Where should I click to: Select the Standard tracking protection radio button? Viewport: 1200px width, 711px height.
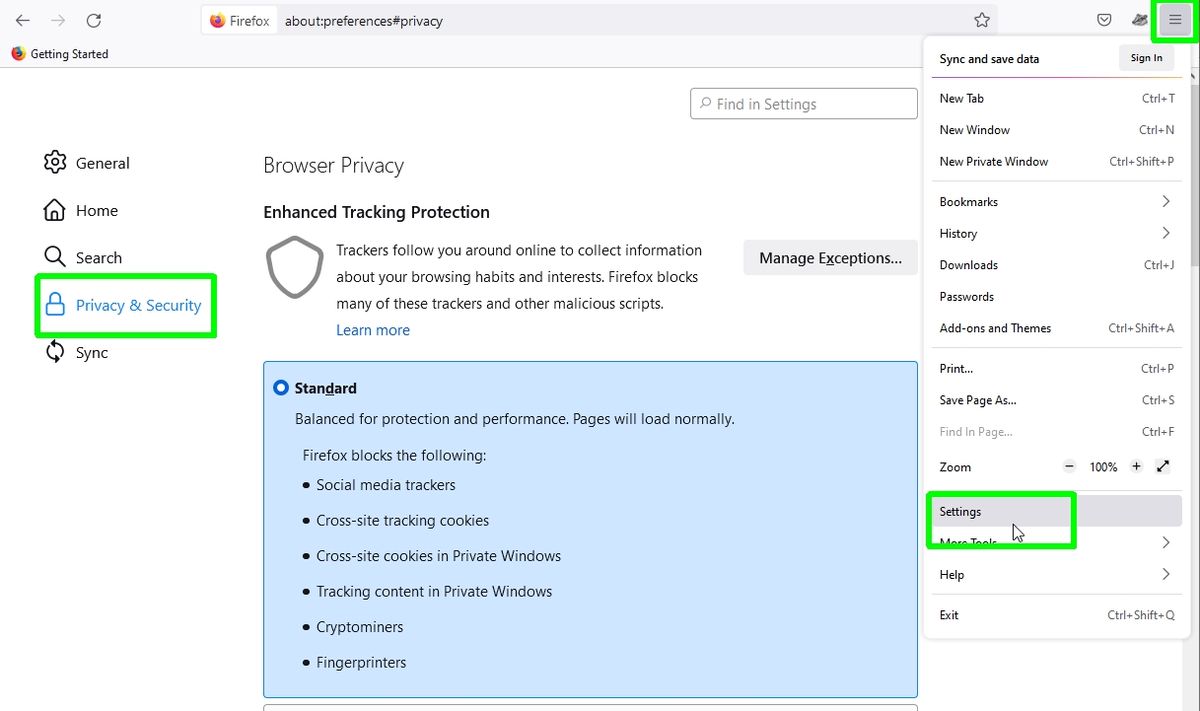(280, 387)
